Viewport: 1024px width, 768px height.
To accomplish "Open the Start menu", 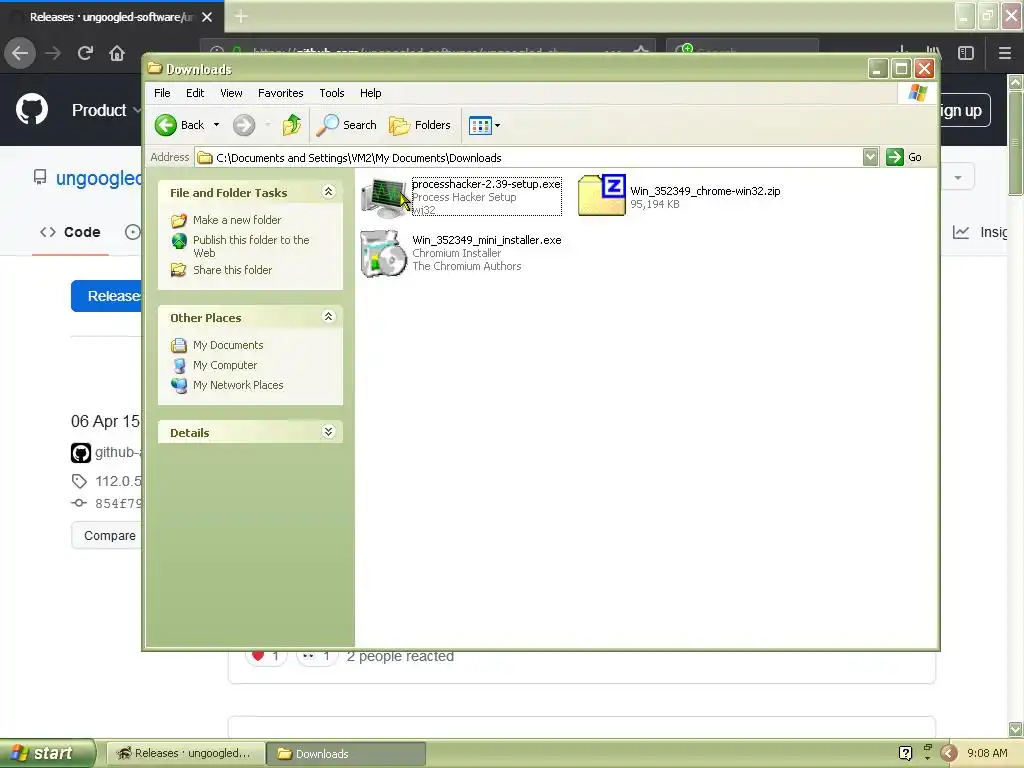I will (46, 753).
